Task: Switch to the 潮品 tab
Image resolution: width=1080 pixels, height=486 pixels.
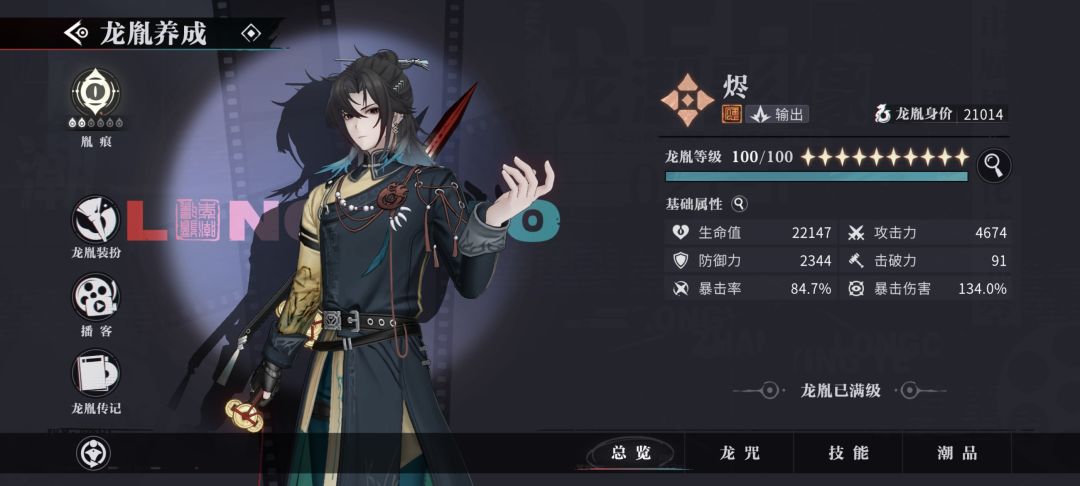Action: click(957, 453)
